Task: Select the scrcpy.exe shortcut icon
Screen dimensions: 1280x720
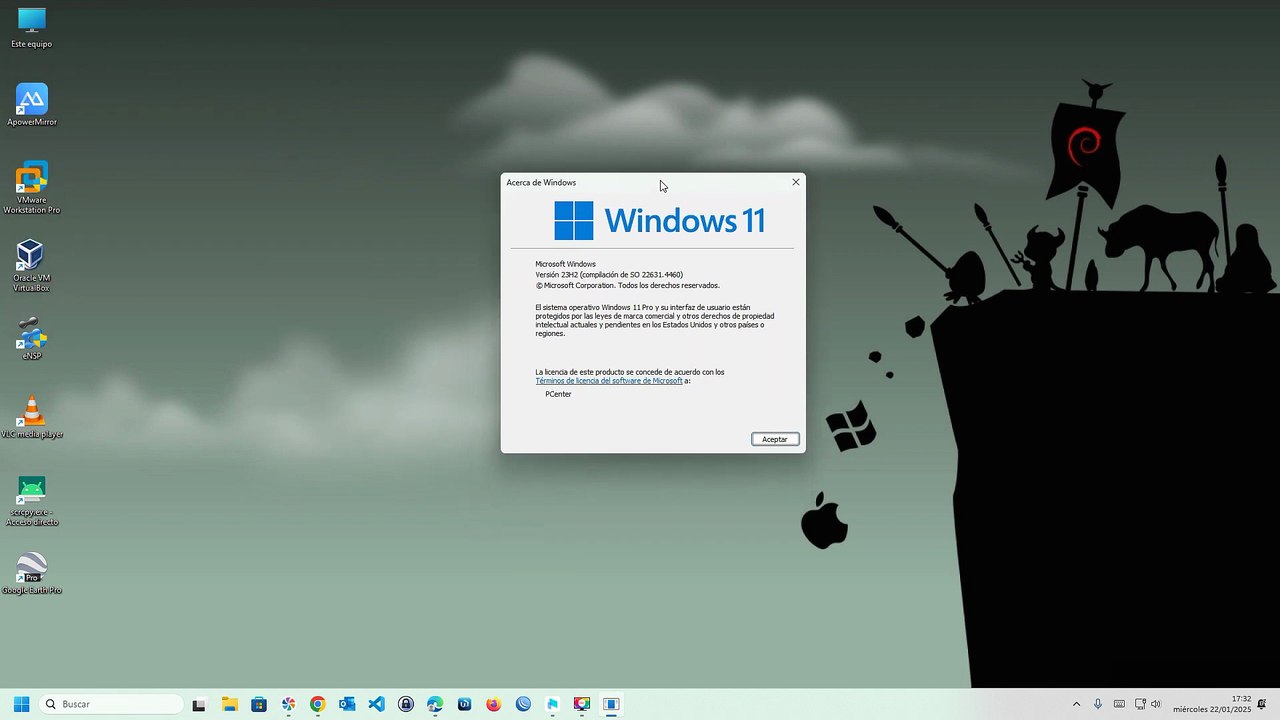Action: click(32, 500)
